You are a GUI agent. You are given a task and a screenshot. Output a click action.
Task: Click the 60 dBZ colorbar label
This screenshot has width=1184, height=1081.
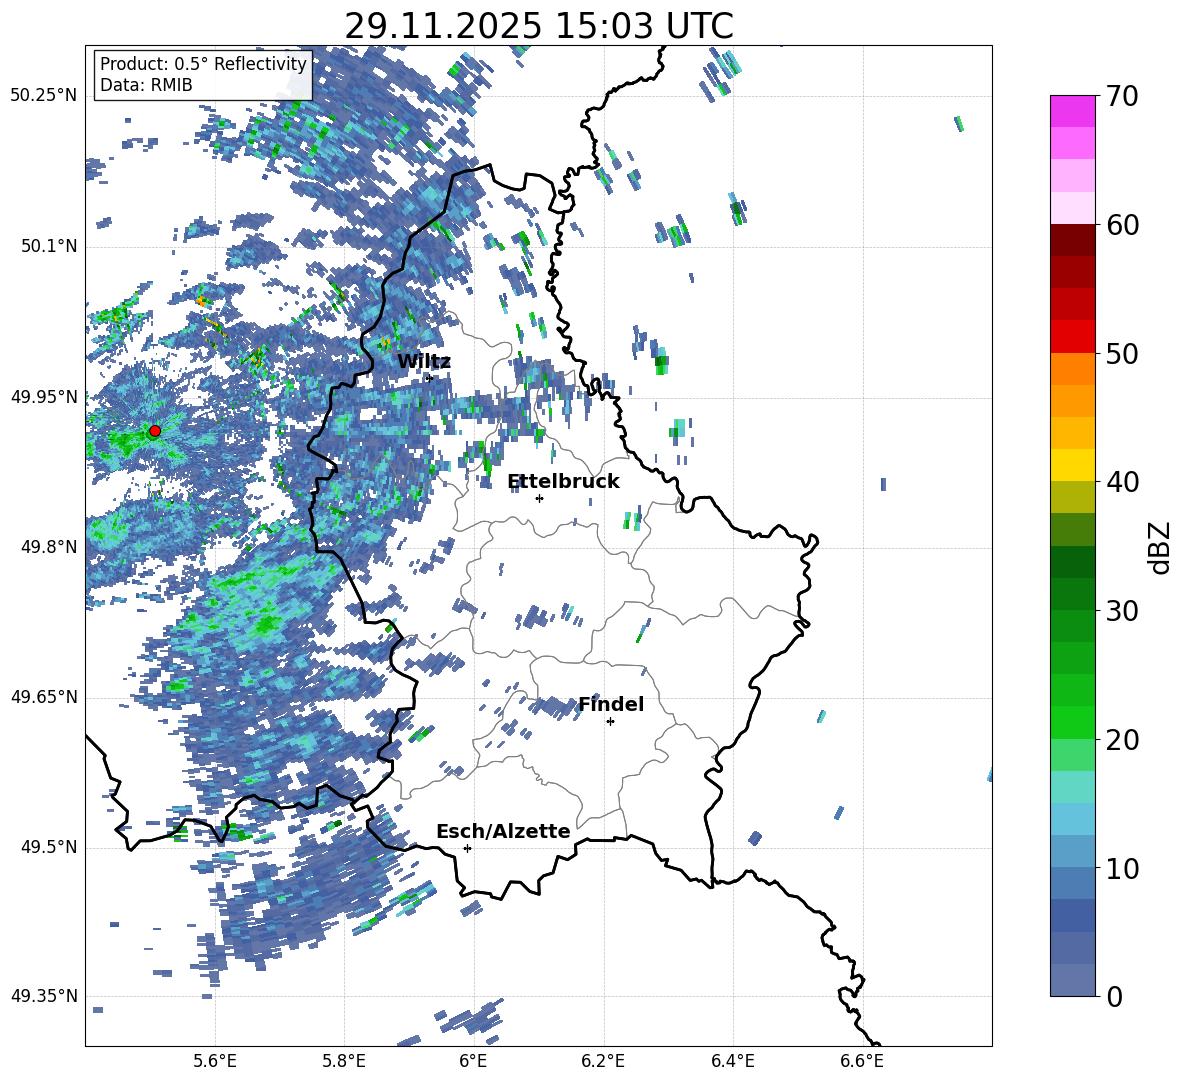1121,225
